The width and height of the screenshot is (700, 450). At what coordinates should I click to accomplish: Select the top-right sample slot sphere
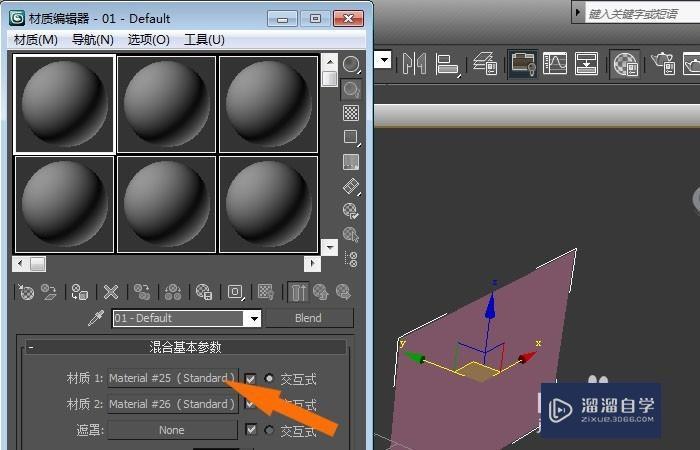268,104
